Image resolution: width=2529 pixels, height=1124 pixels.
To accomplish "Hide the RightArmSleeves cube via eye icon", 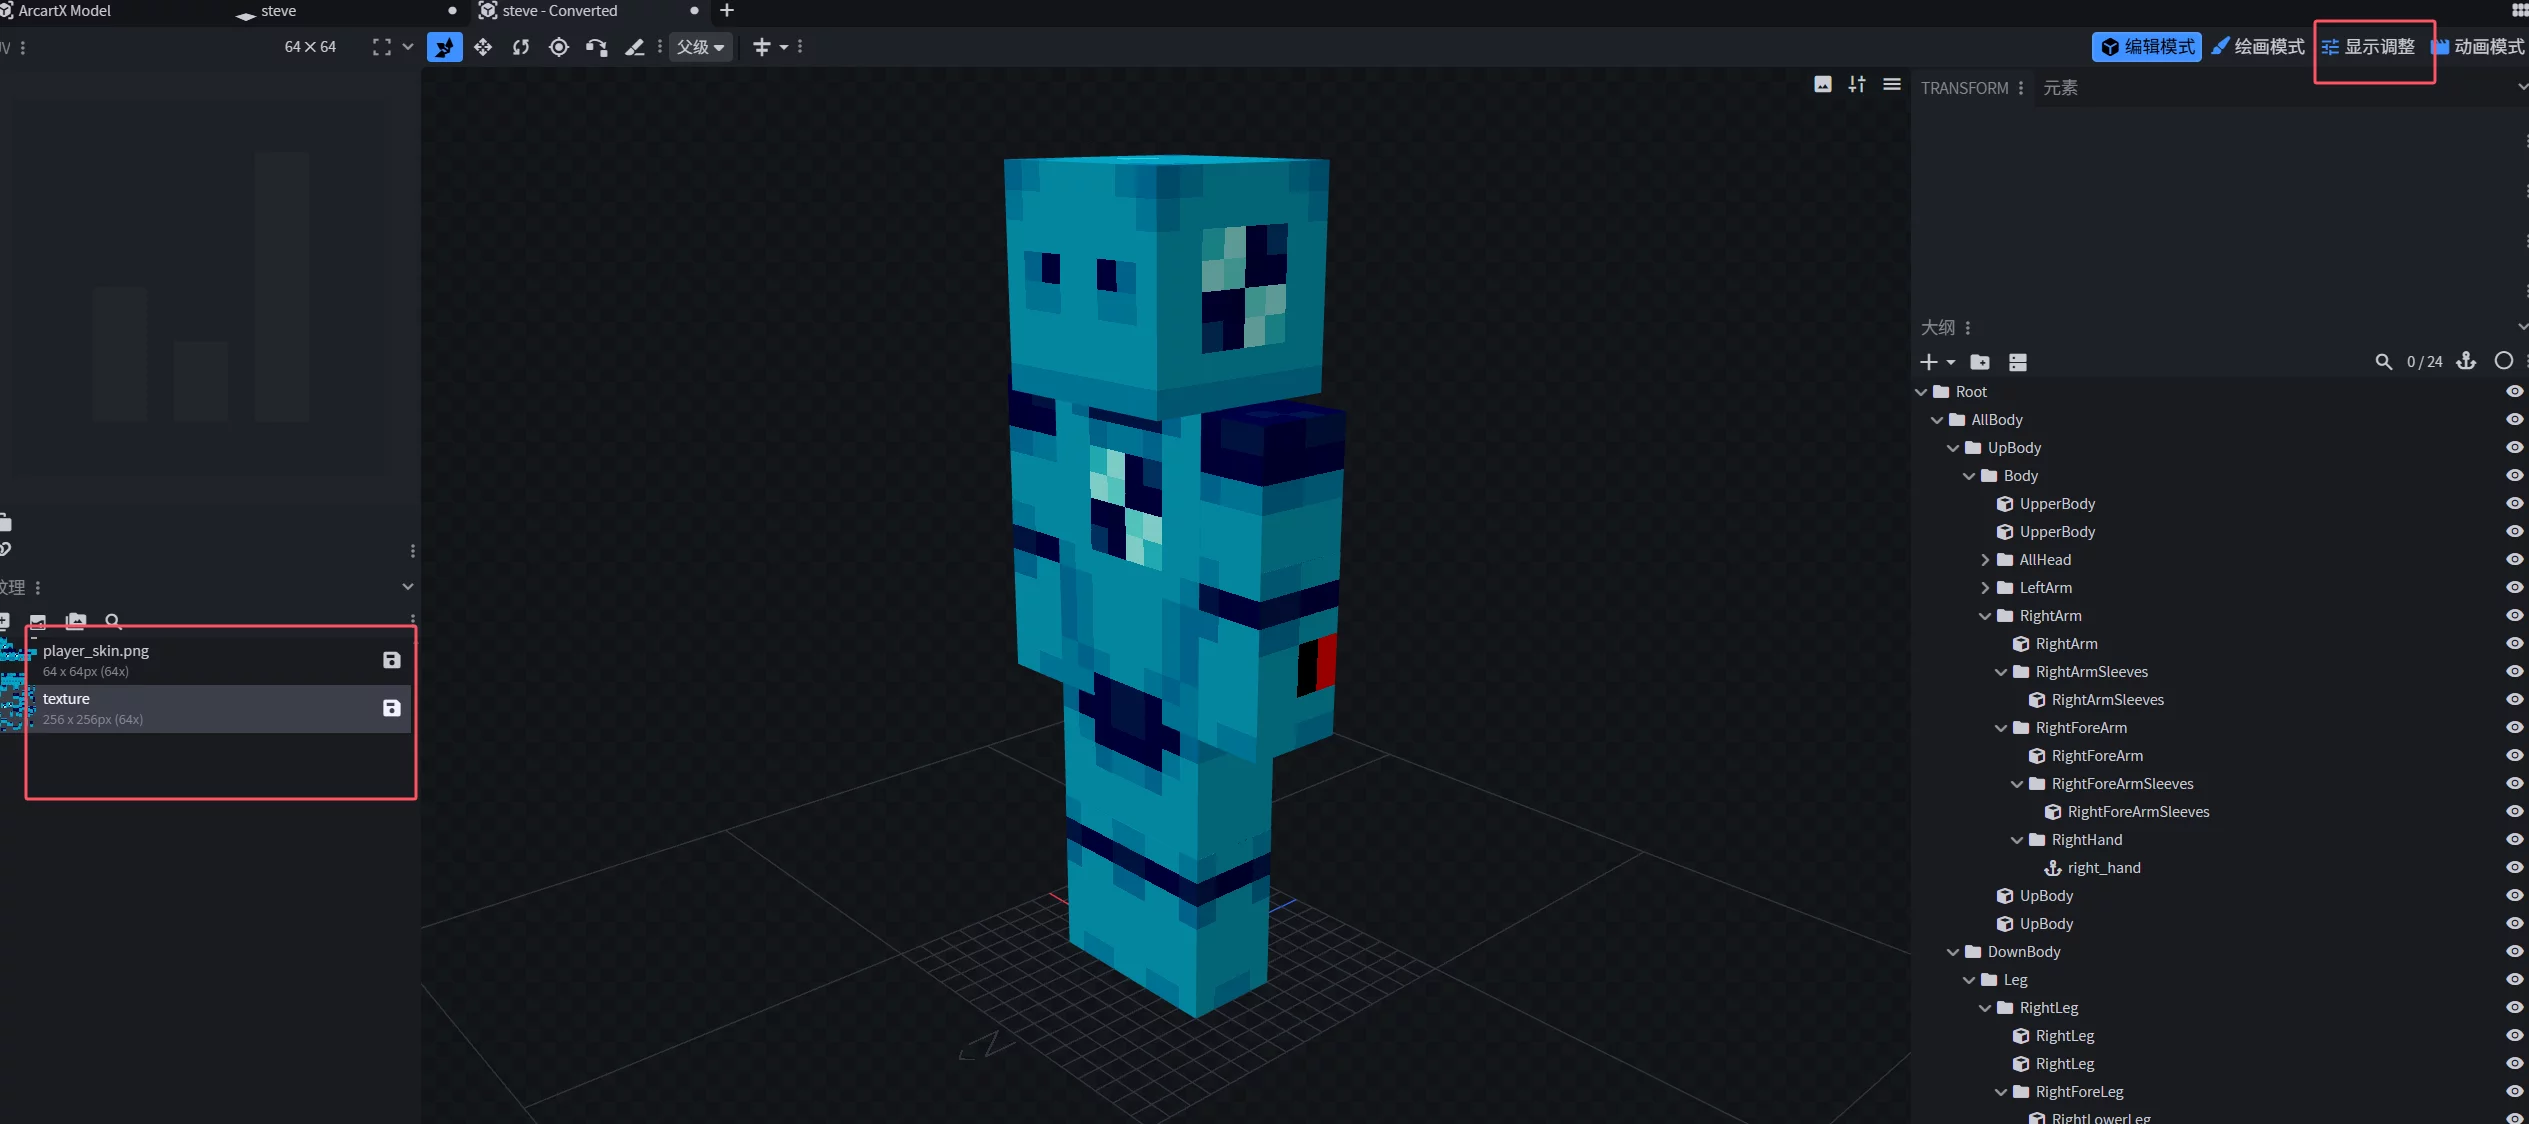I will coord(2514,700).
